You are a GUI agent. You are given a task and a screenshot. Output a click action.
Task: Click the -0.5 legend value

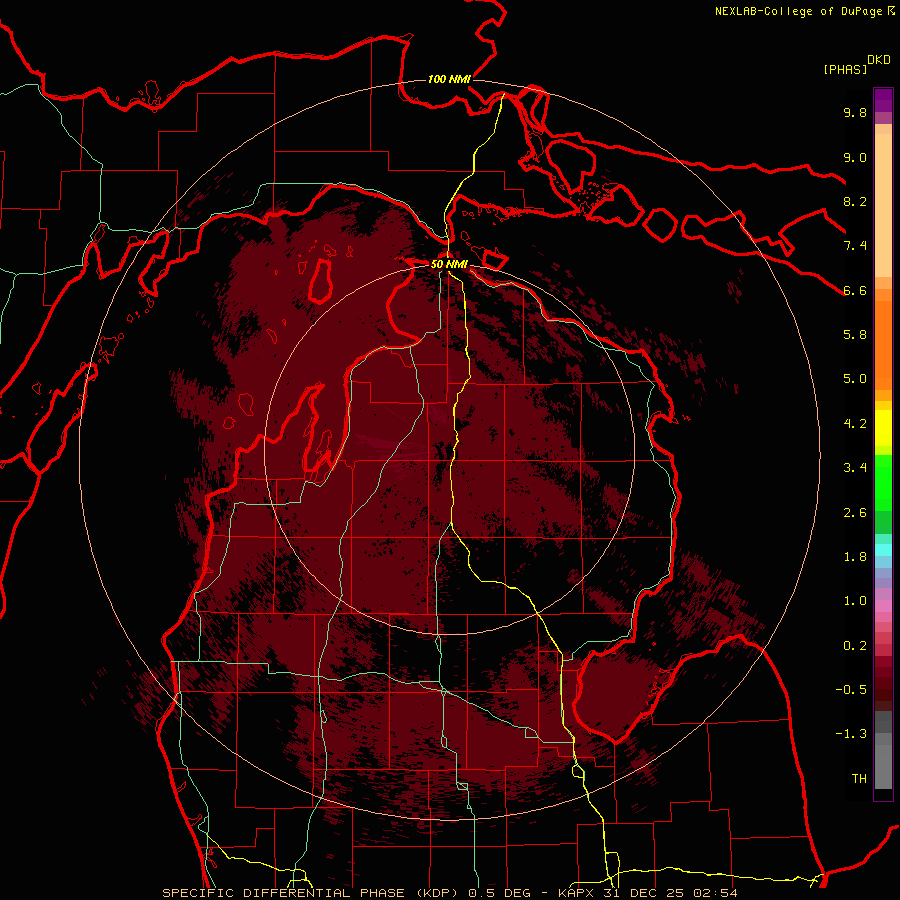pyautogui.click(x=851, y=690)
